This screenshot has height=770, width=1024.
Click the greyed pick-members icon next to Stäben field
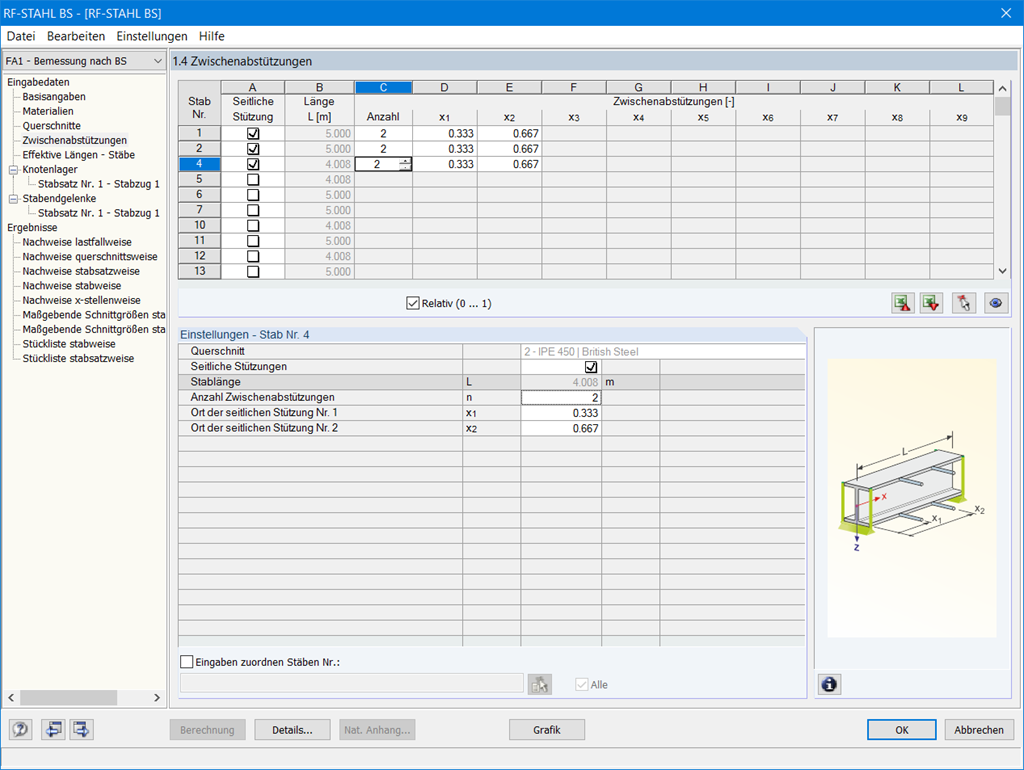click(x=539, y=684)
